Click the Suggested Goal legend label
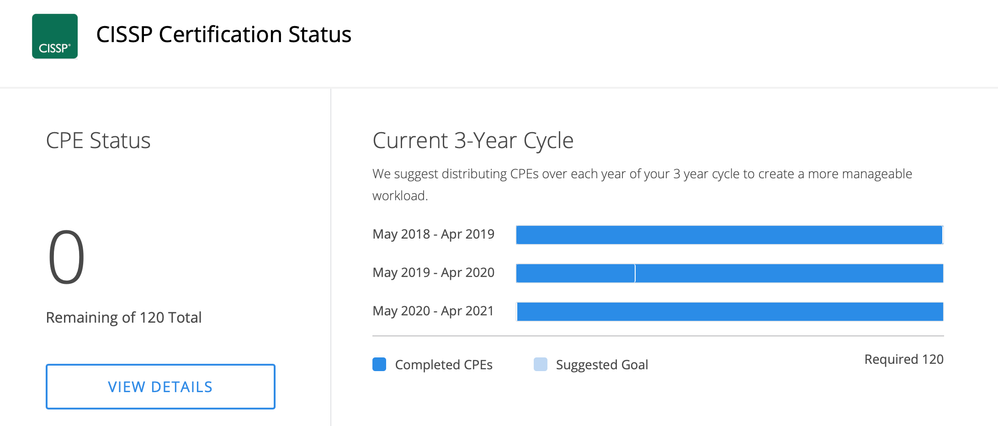Viewport: 998px width, 426px height. [602, 365]
